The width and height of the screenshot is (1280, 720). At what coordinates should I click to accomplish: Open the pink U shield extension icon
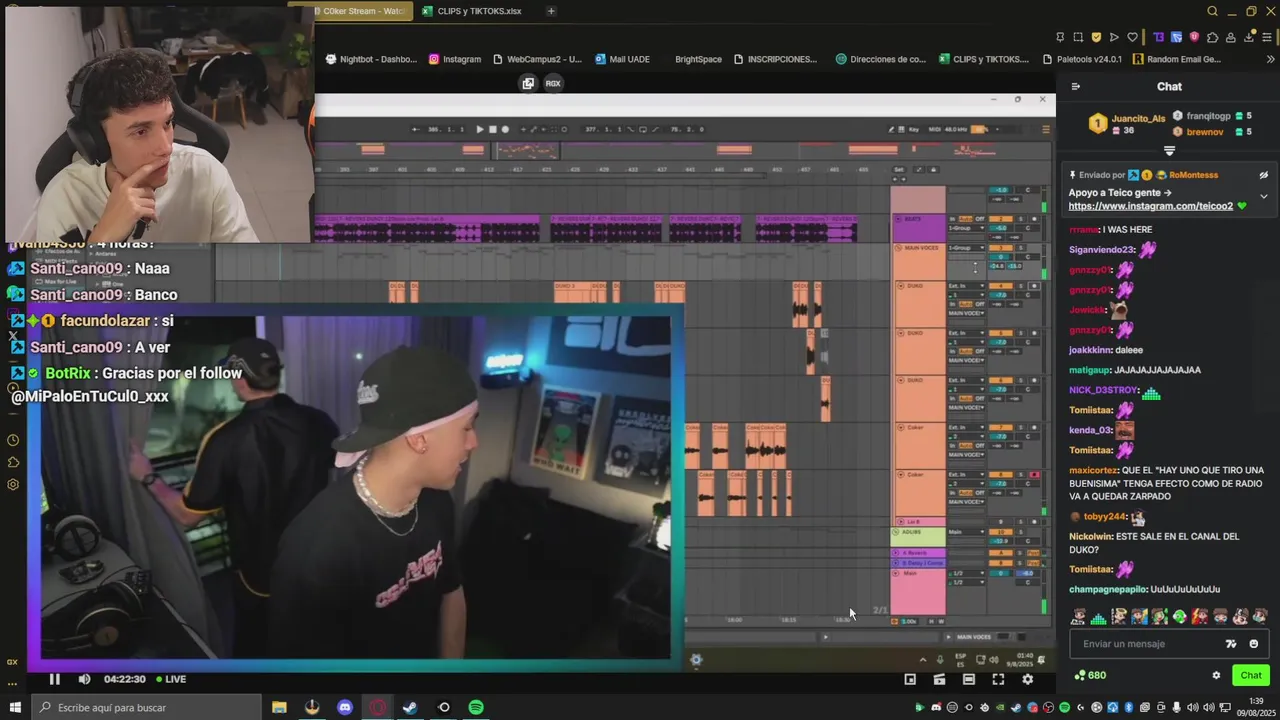click(1194, 37)
